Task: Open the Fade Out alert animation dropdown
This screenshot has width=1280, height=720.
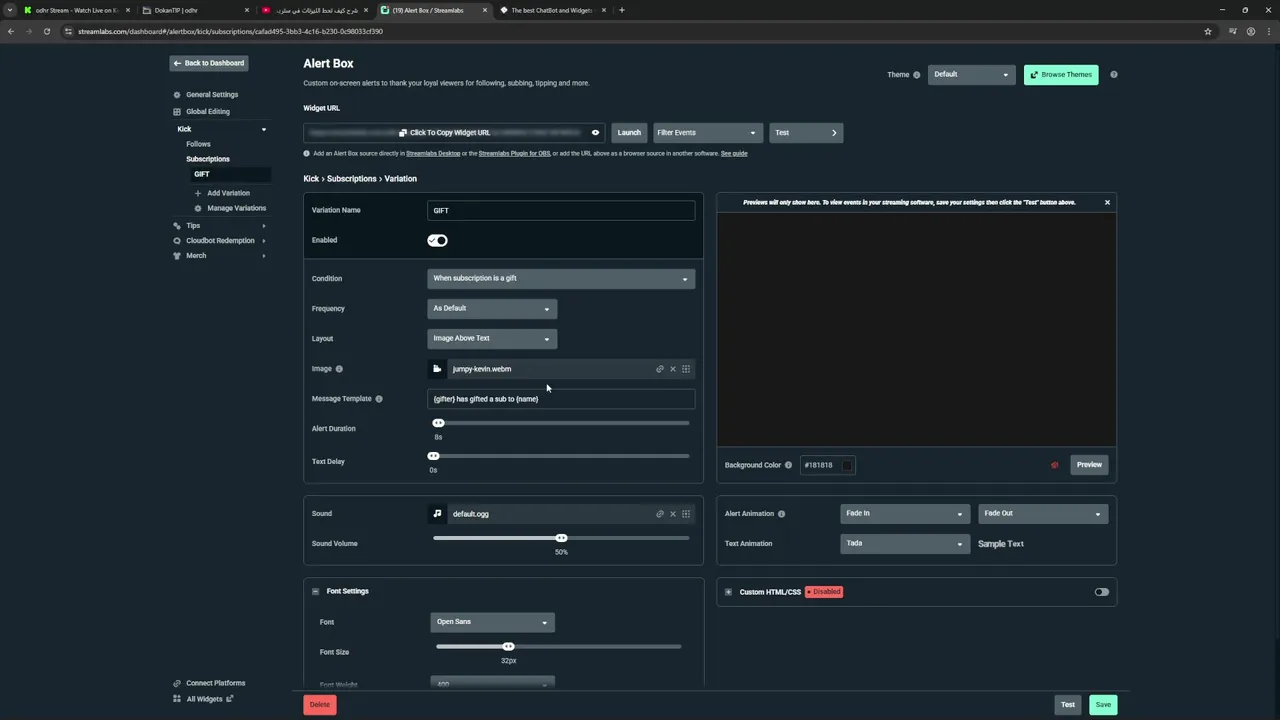Action: 1042,514
